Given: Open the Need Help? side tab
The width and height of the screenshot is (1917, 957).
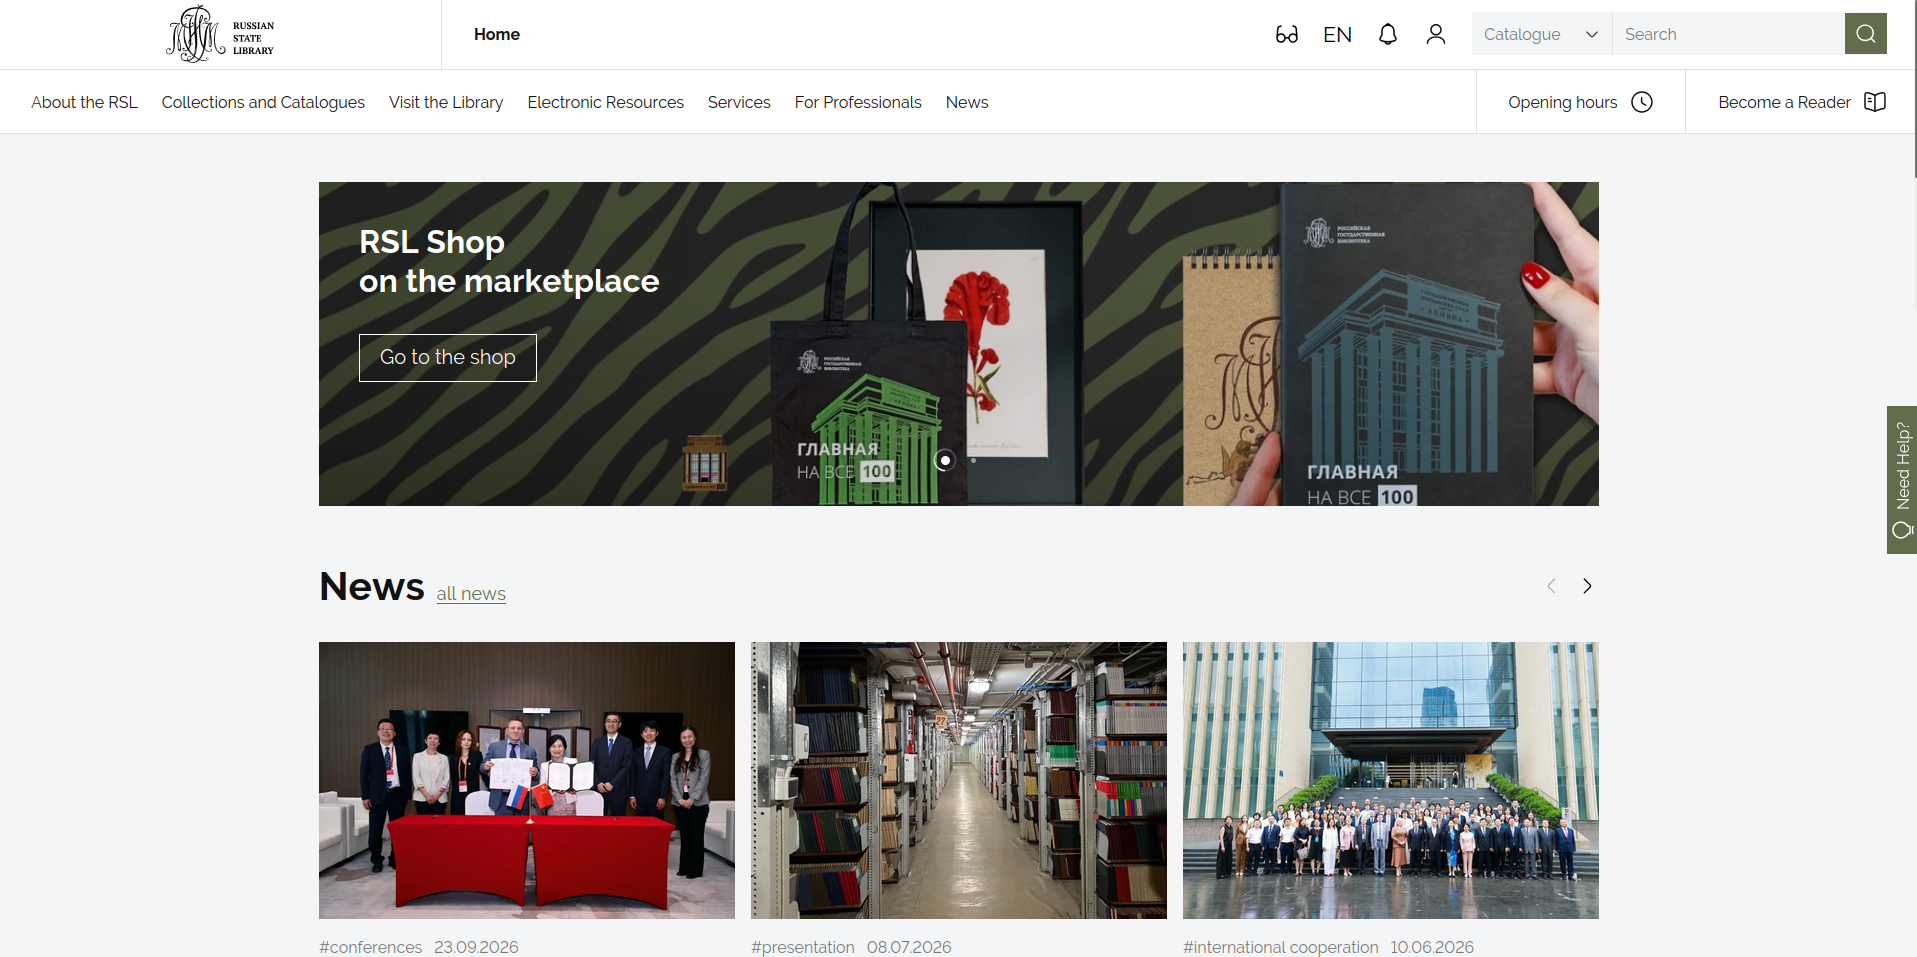Looking at the screenshot, I should pos(1902,480).
